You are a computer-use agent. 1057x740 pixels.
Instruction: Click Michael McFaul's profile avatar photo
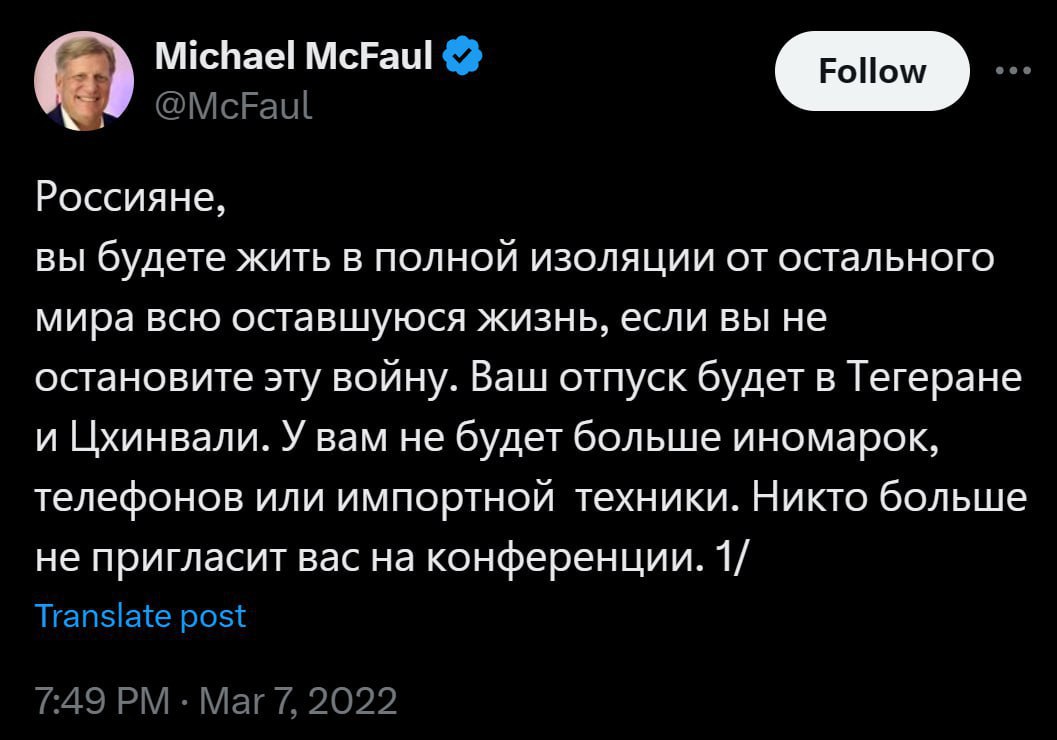pos(84,81)
